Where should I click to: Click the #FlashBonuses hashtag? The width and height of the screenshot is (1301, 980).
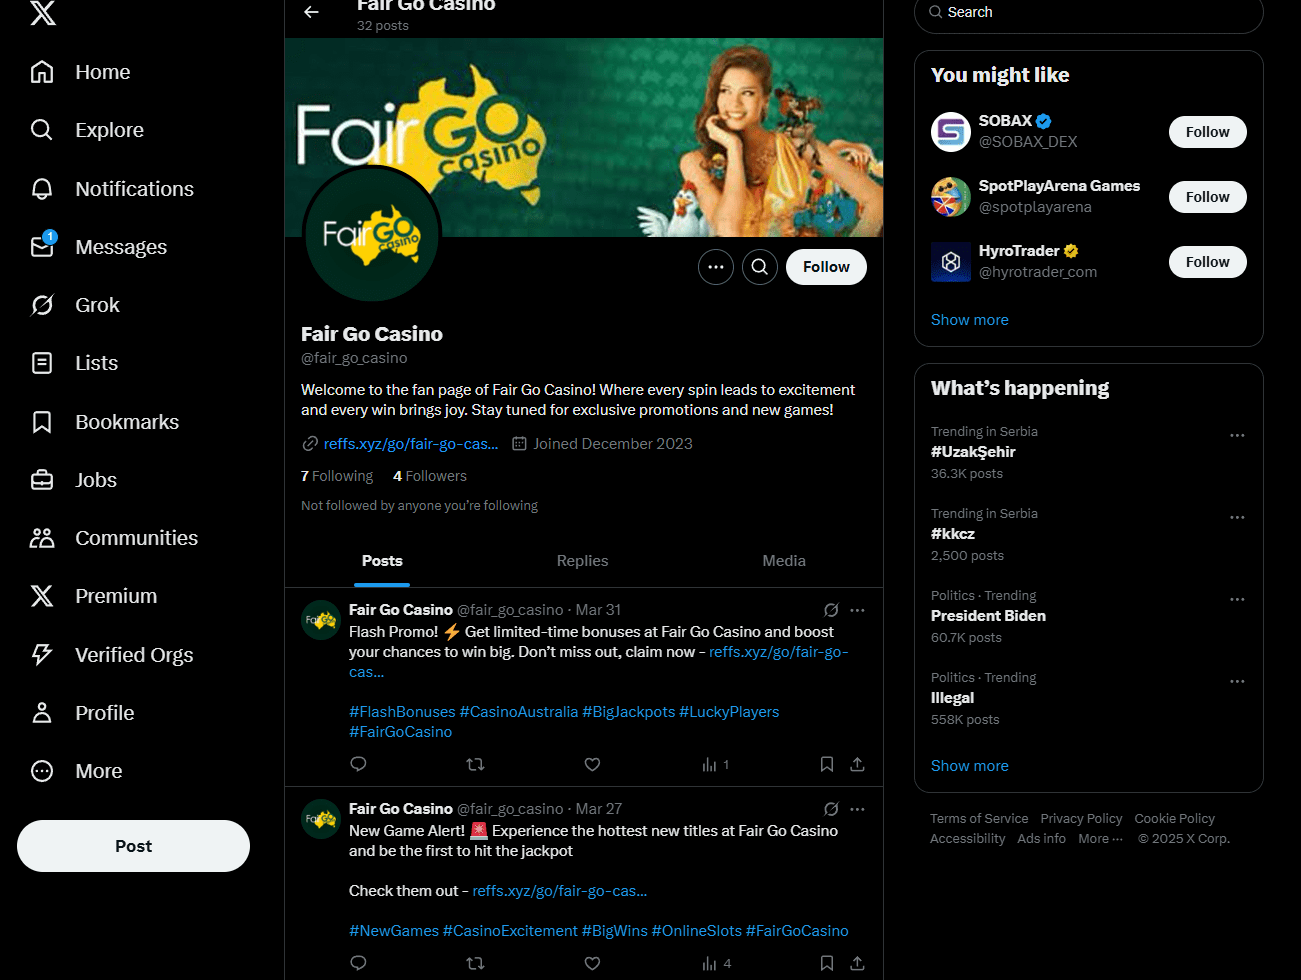[402, 712]
